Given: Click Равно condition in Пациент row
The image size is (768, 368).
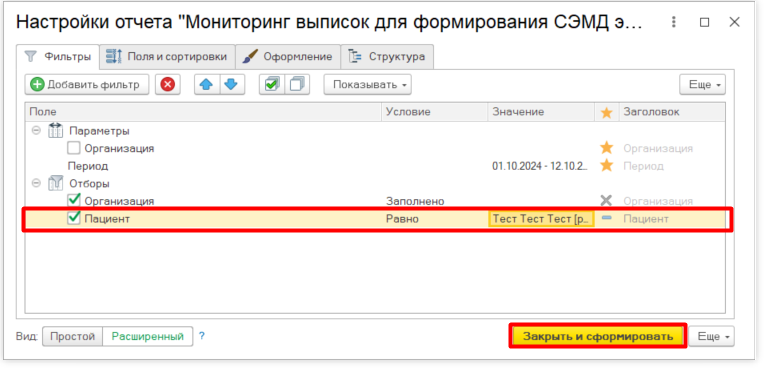Looking at the screenshot, I should tap(402, 219).
